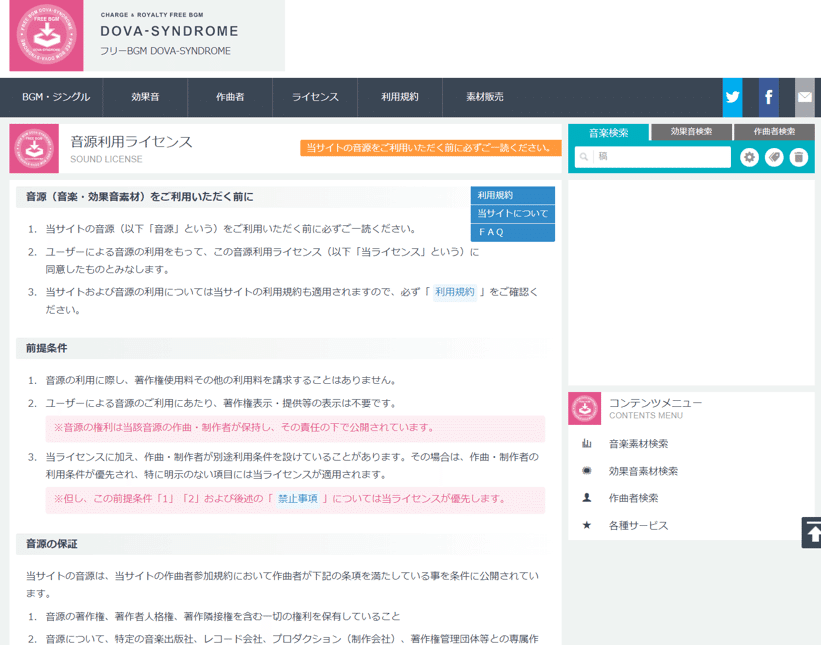Image resolution: width=821 pixels, height=645 pixels.
Task: Click heading 音源（音楽・効果音素材）をご利用いただく前に
Action: pos(139,197)
